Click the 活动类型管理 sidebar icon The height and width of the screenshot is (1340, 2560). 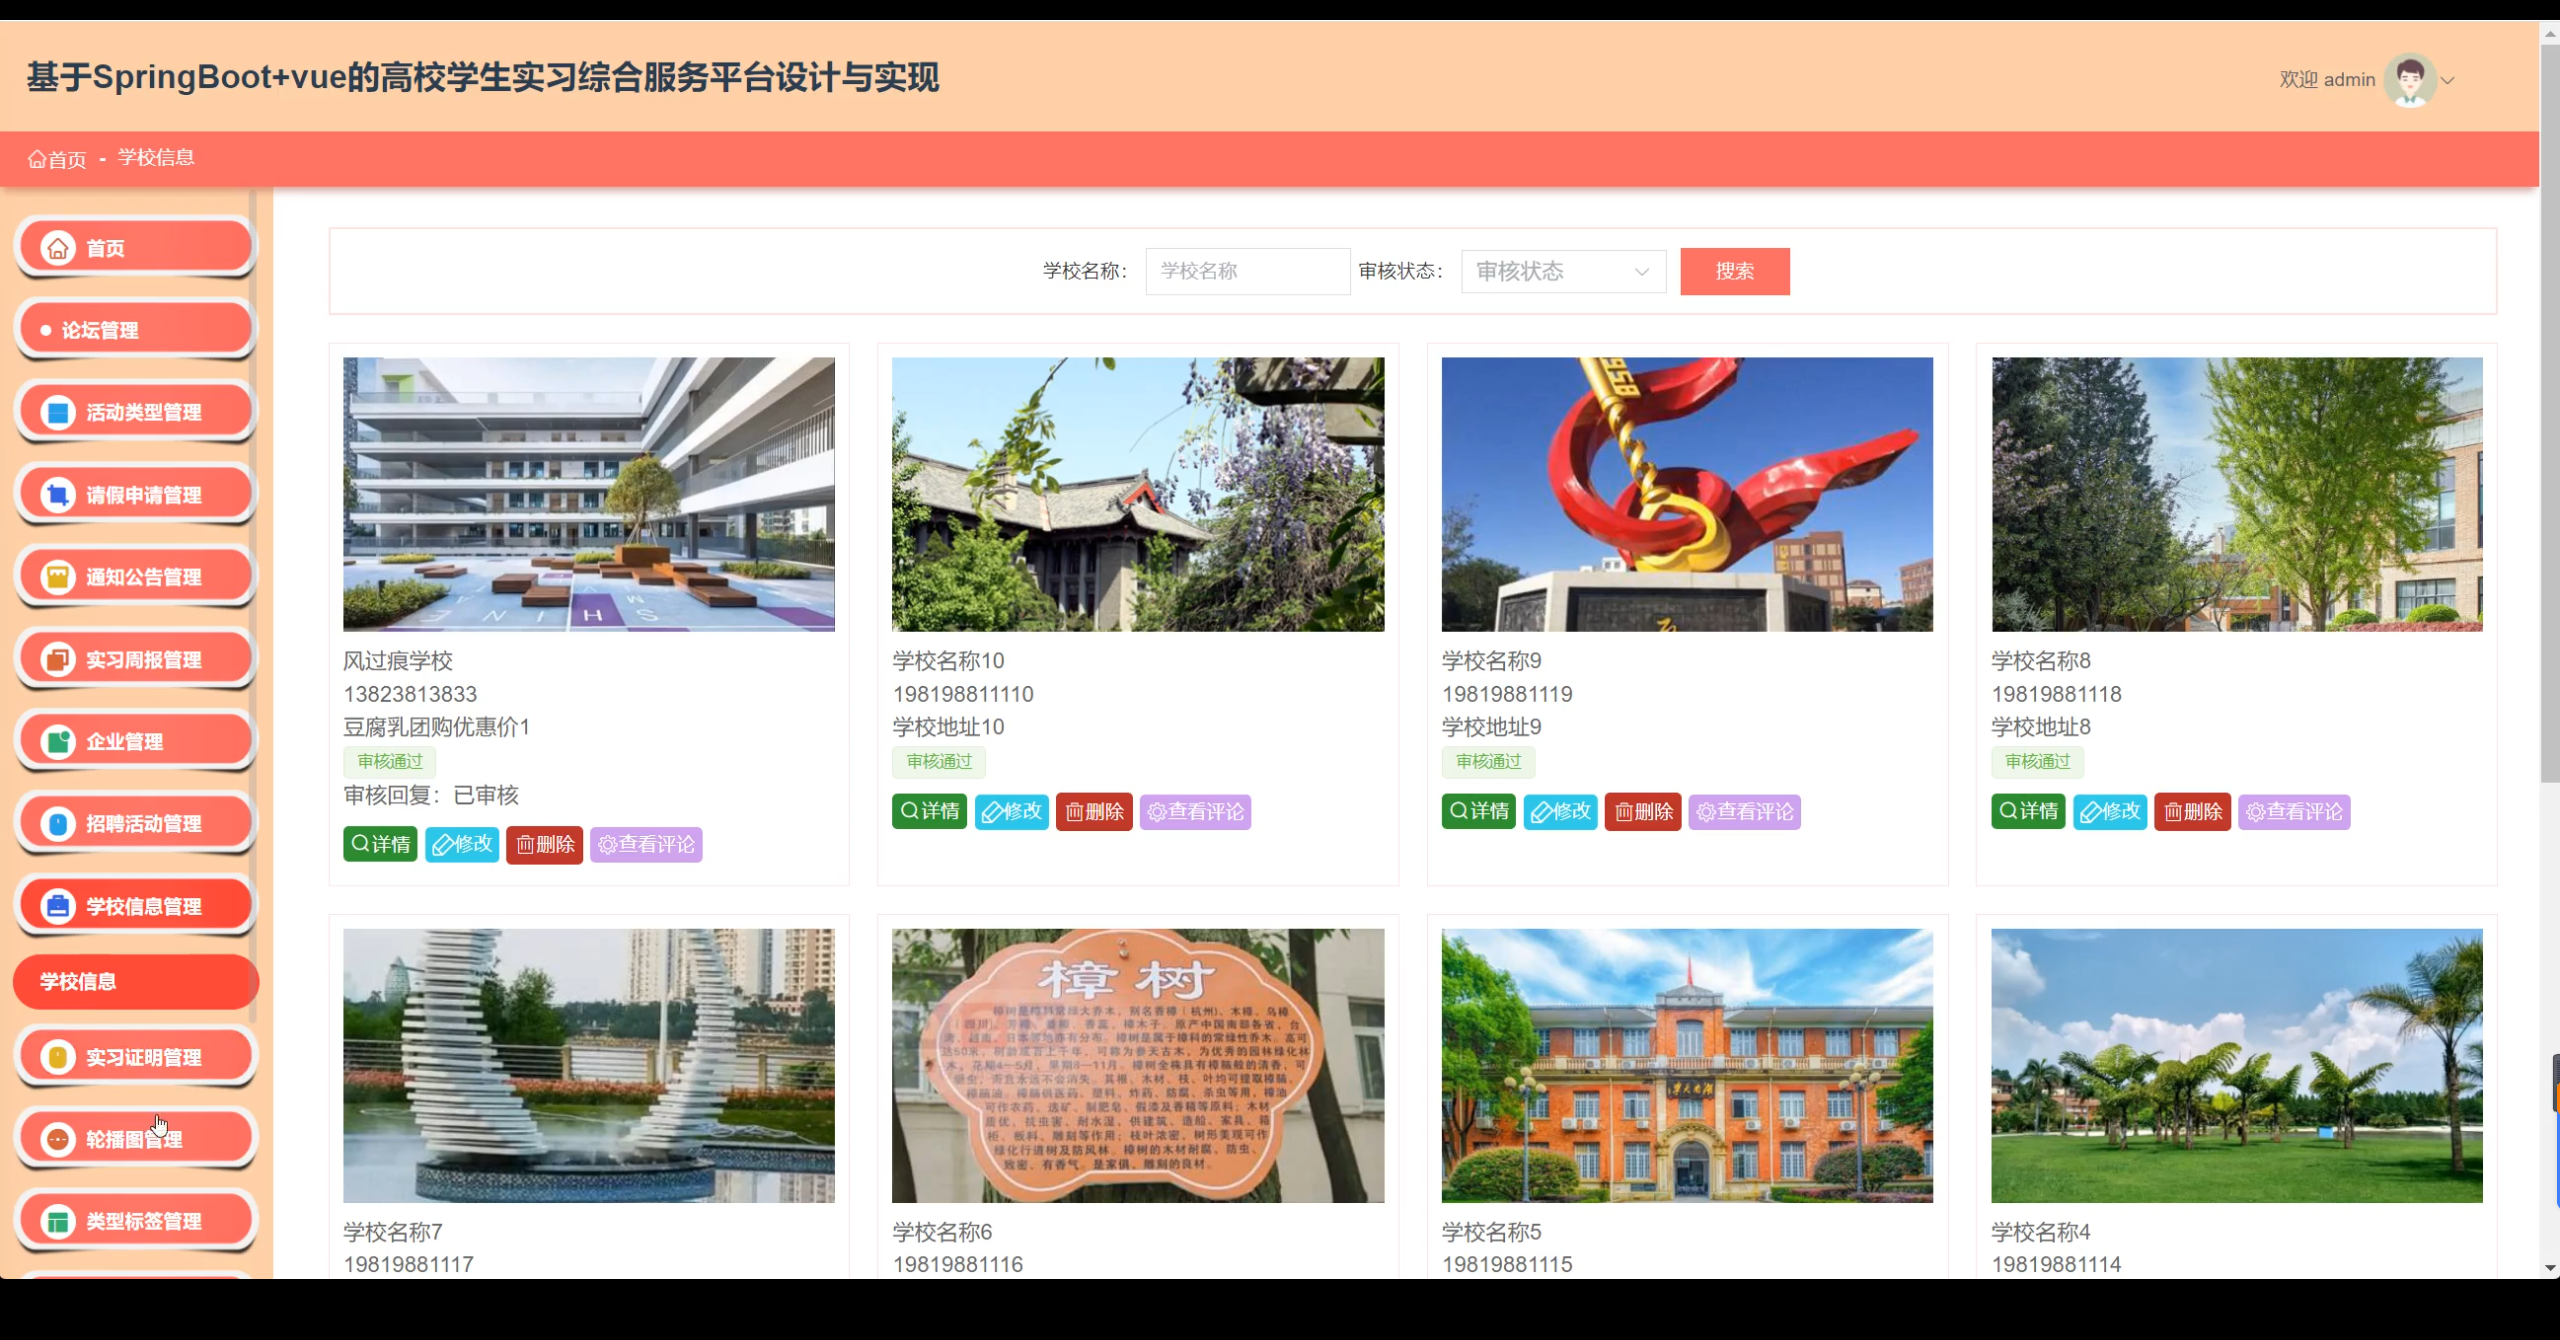click(58, 412)
